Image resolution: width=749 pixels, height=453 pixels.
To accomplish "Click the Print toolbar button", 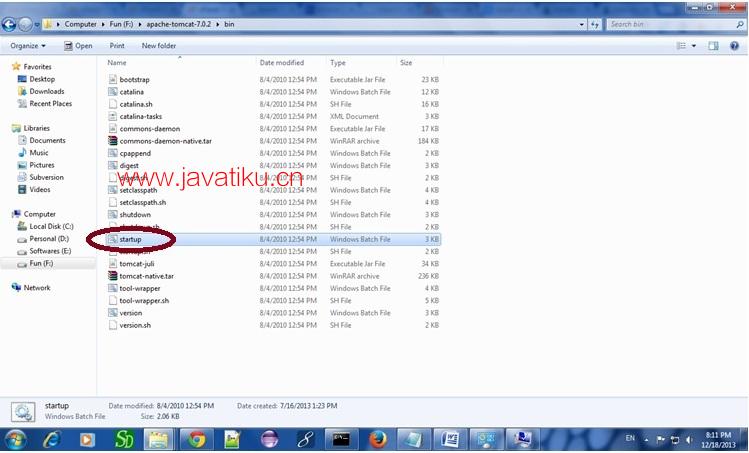I will (x=117, y=45).
